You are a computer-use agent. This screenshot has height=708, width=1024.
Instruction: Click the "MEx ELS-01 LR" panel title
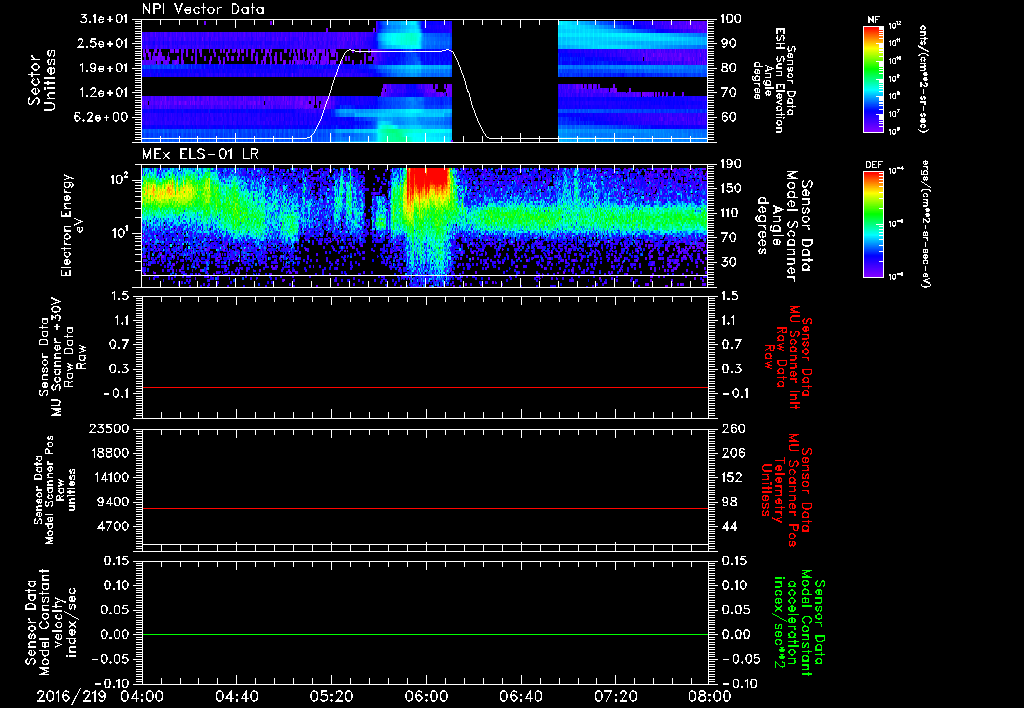coord(200,155)
